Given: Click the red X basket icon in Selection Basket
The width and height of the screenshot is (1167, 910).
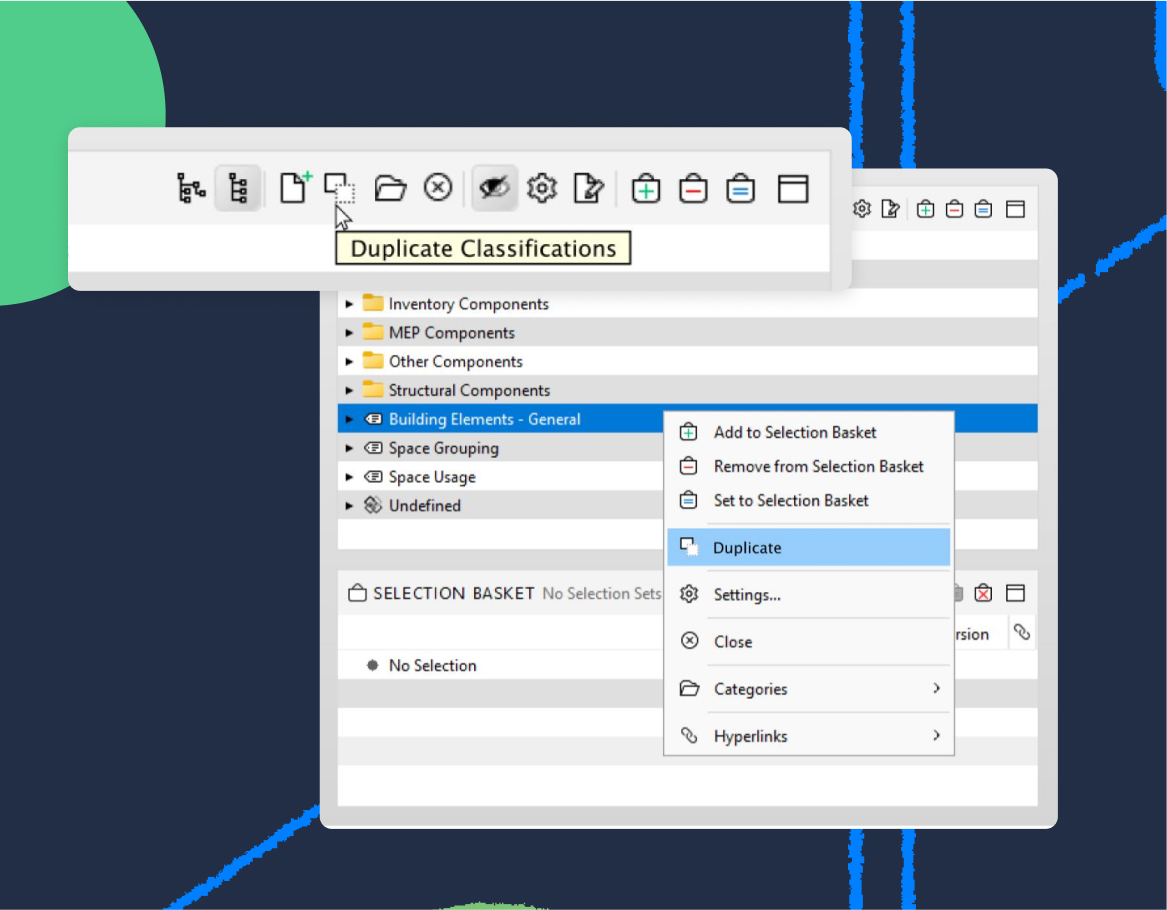Looking at the screenshot, I should tap(983, 593).
